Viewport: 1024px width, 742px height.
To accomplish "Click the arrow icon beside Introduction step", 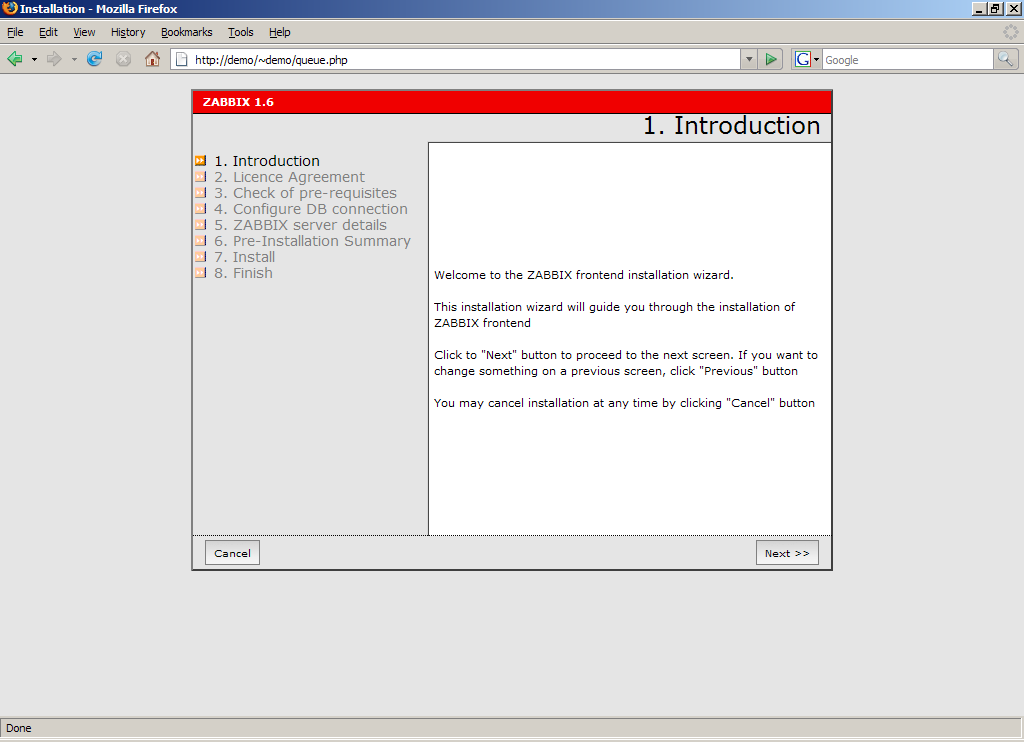I will (200, 161).
